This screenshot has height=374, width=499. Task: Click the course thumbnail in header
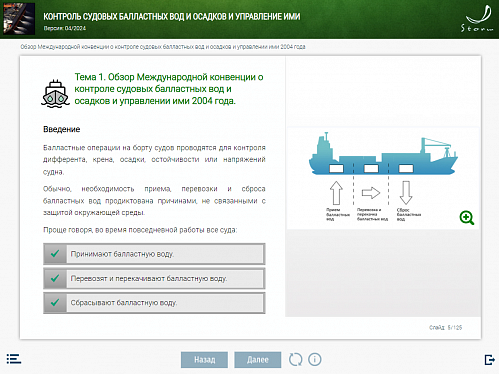(19, 19)
